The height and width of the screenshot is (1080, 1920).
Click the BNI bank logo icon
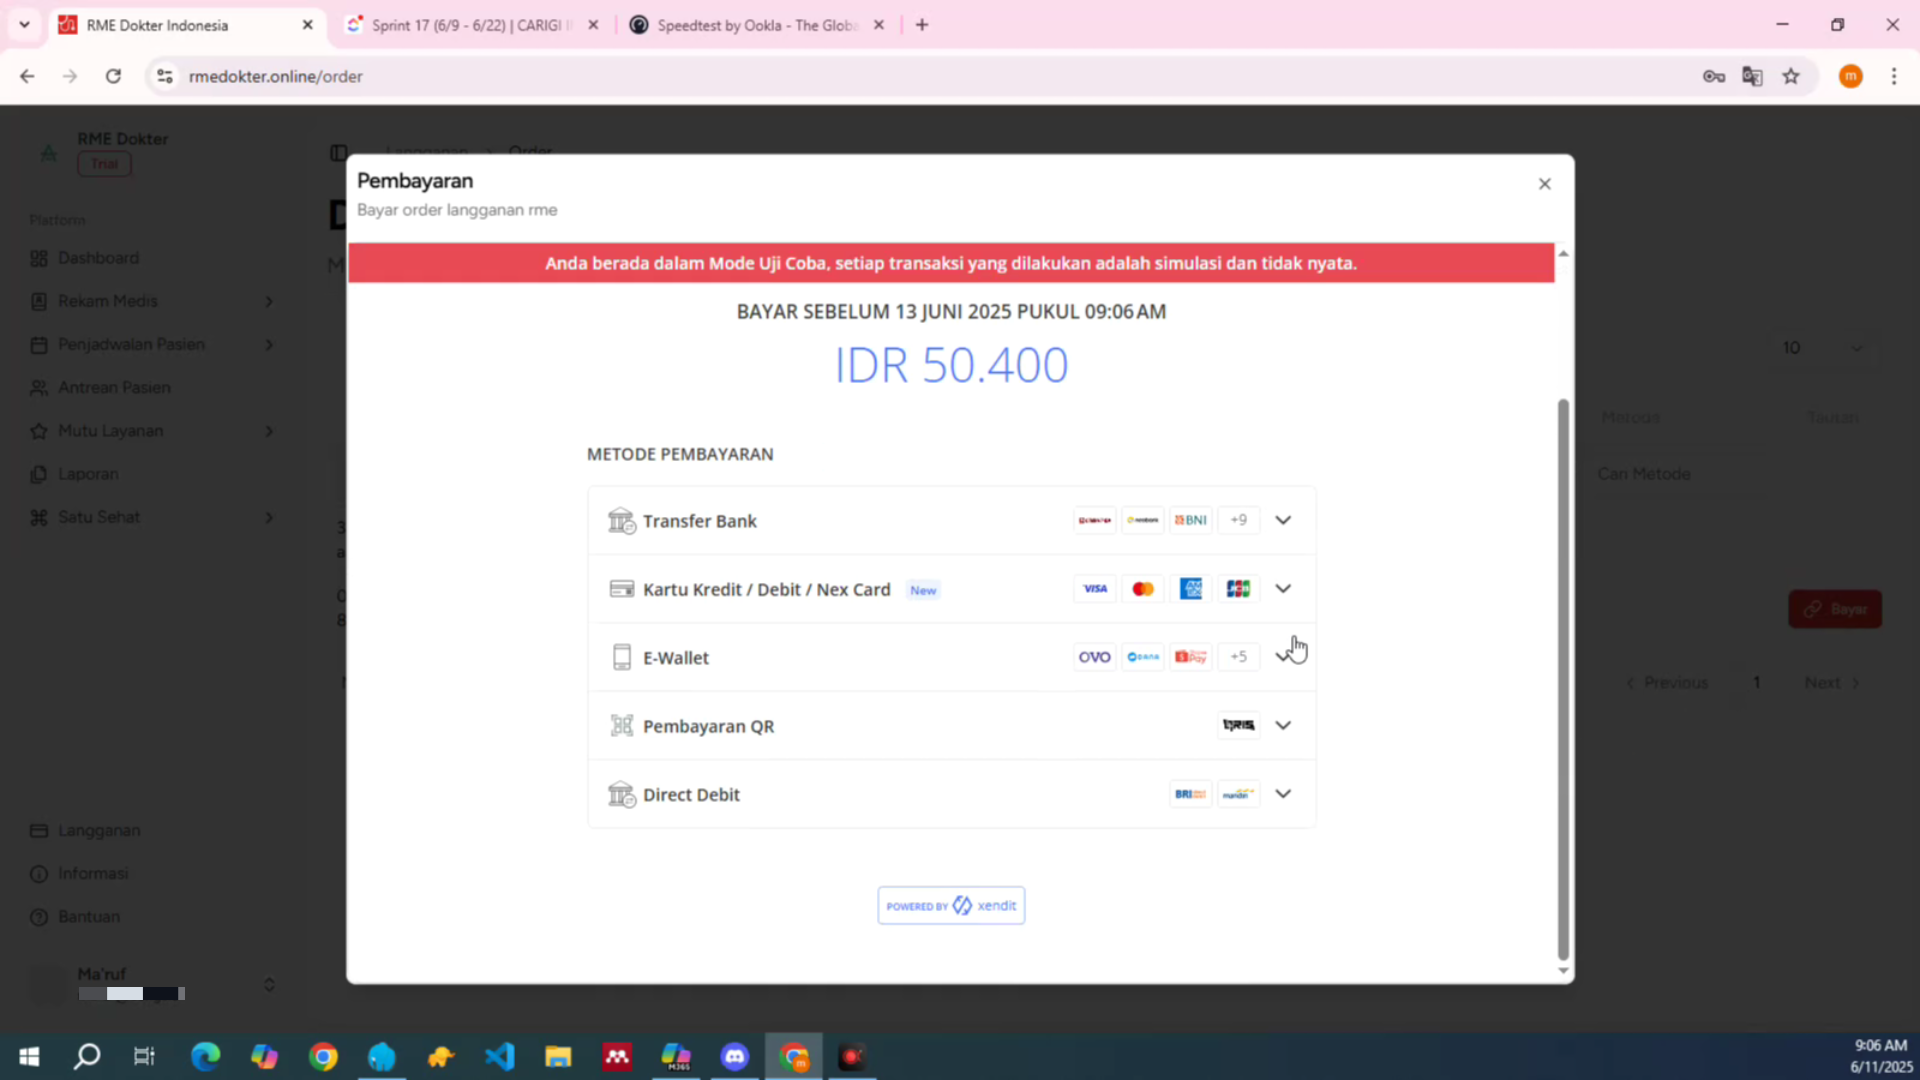point(1190,520)
